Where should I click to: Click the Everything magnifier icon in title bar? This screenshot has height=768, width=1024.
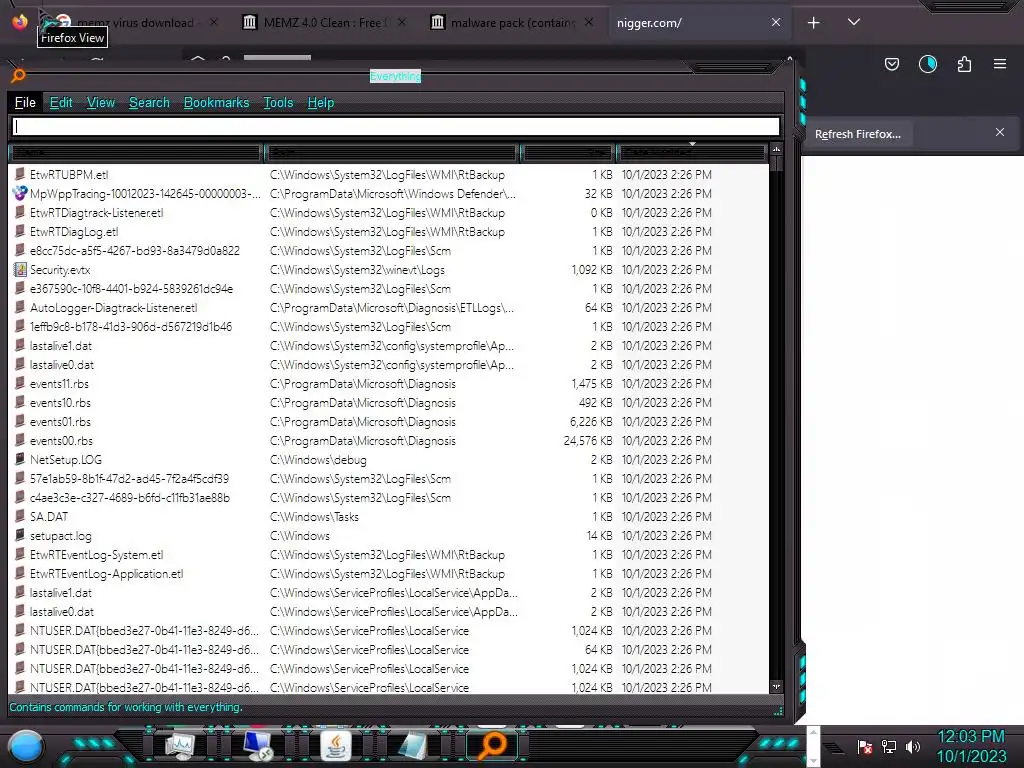pyautogui.click(x=18, y=76)
